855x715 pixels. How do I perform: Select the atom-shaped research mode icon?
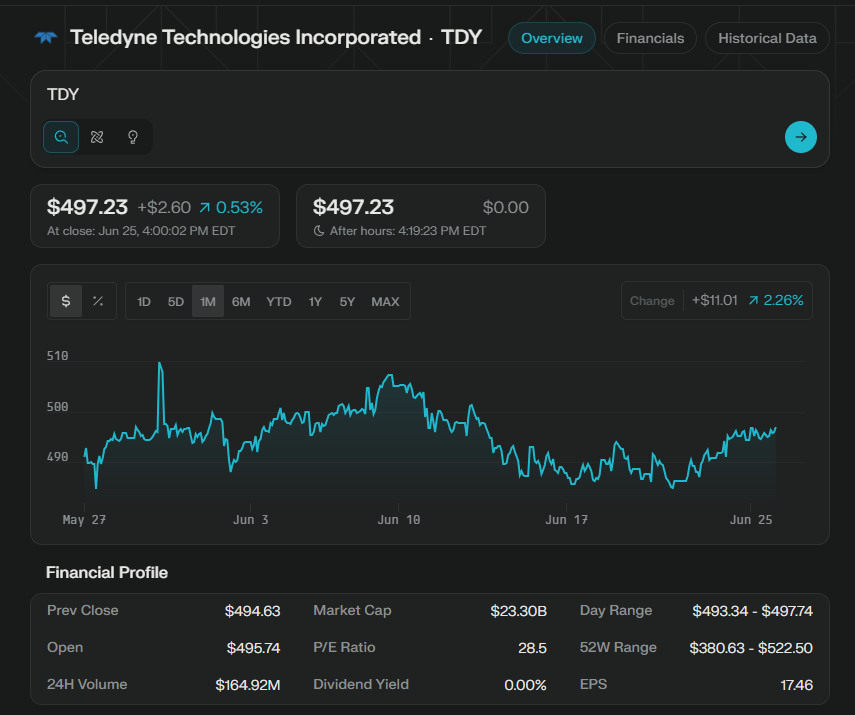point(97,137)
